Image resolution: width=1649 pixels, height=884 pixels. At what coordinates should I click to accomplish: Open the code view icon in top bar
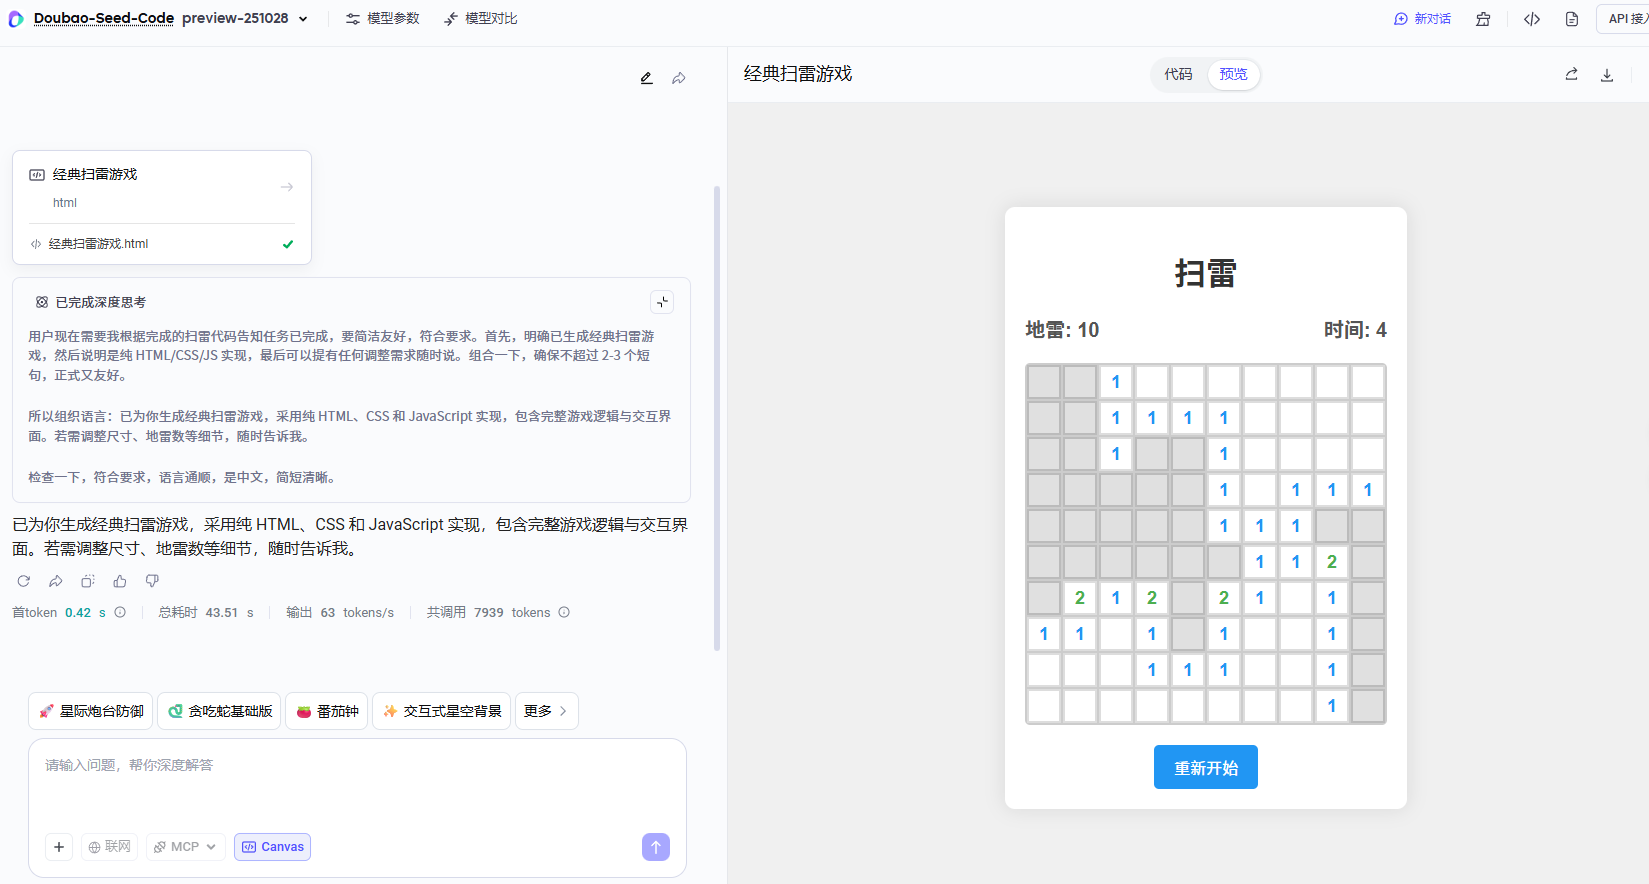tap(1532, 19)
